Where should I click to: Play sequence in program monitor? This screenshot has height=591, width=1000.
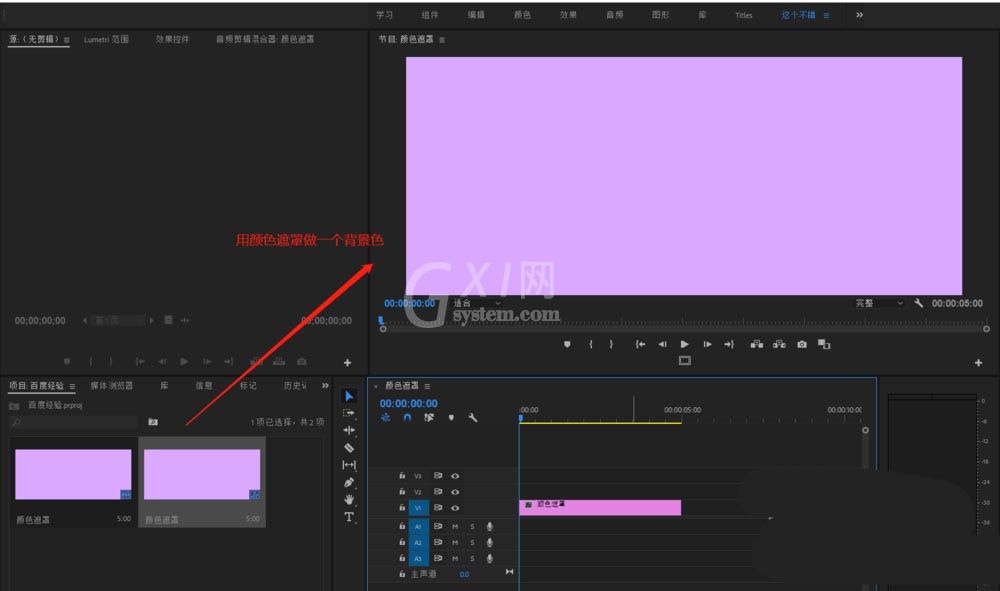684,344
